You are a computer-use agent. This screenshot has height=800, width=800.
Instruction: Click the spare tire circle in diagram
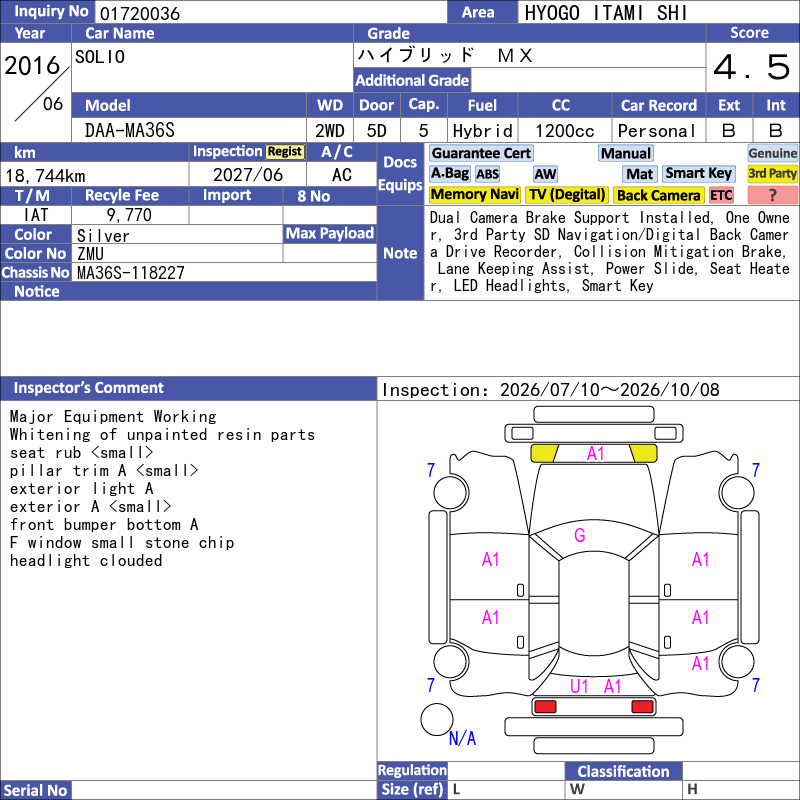point(437,719)
